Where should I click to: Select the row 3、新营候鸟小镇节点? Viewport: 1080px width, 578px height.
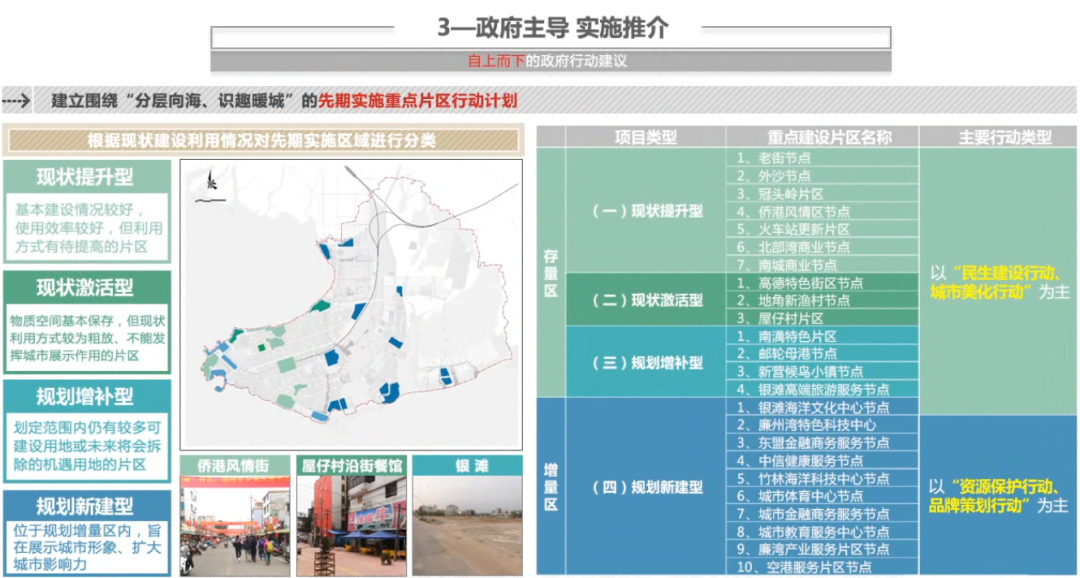pyautogui.click(x=822, y=371)
